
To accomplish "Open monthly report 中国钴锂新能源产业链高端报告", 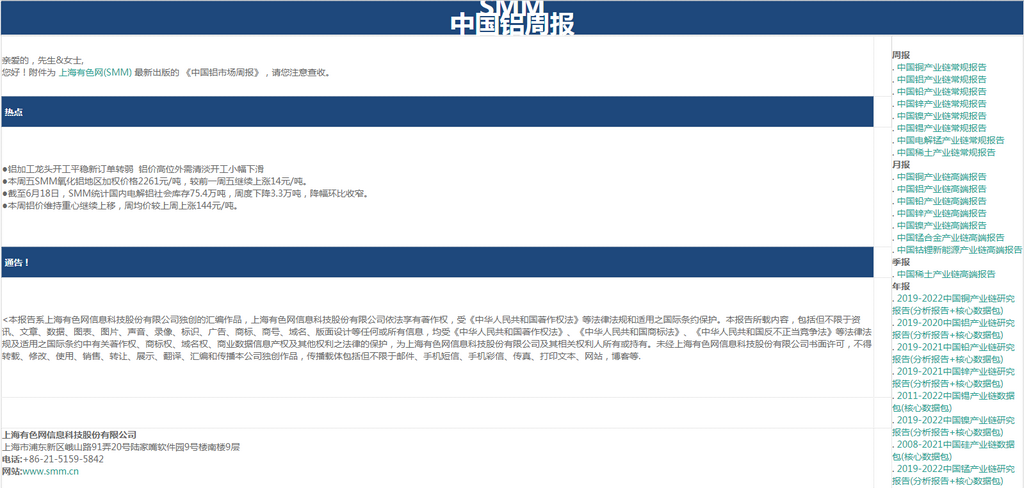I will pos(959,250).
